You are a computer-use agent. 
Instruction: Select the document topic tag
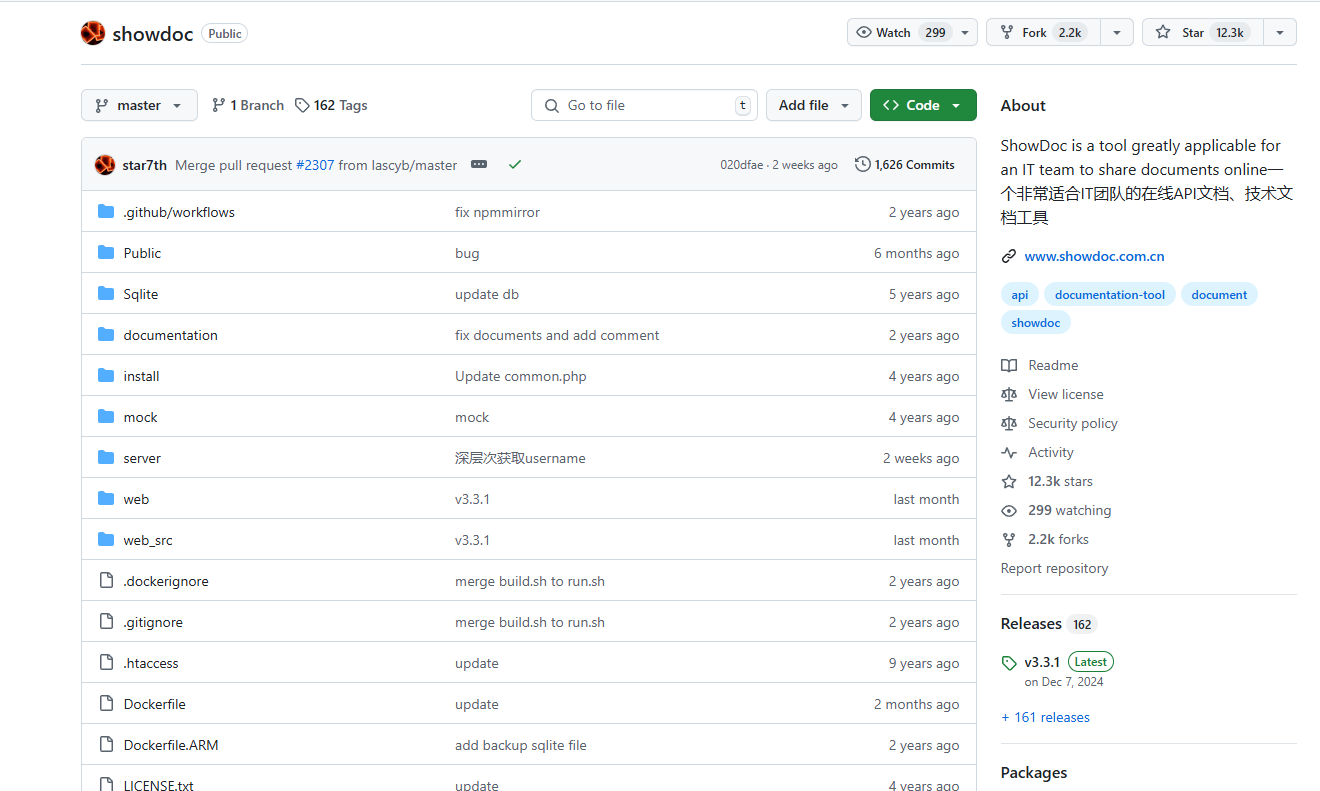(1219, 294)
